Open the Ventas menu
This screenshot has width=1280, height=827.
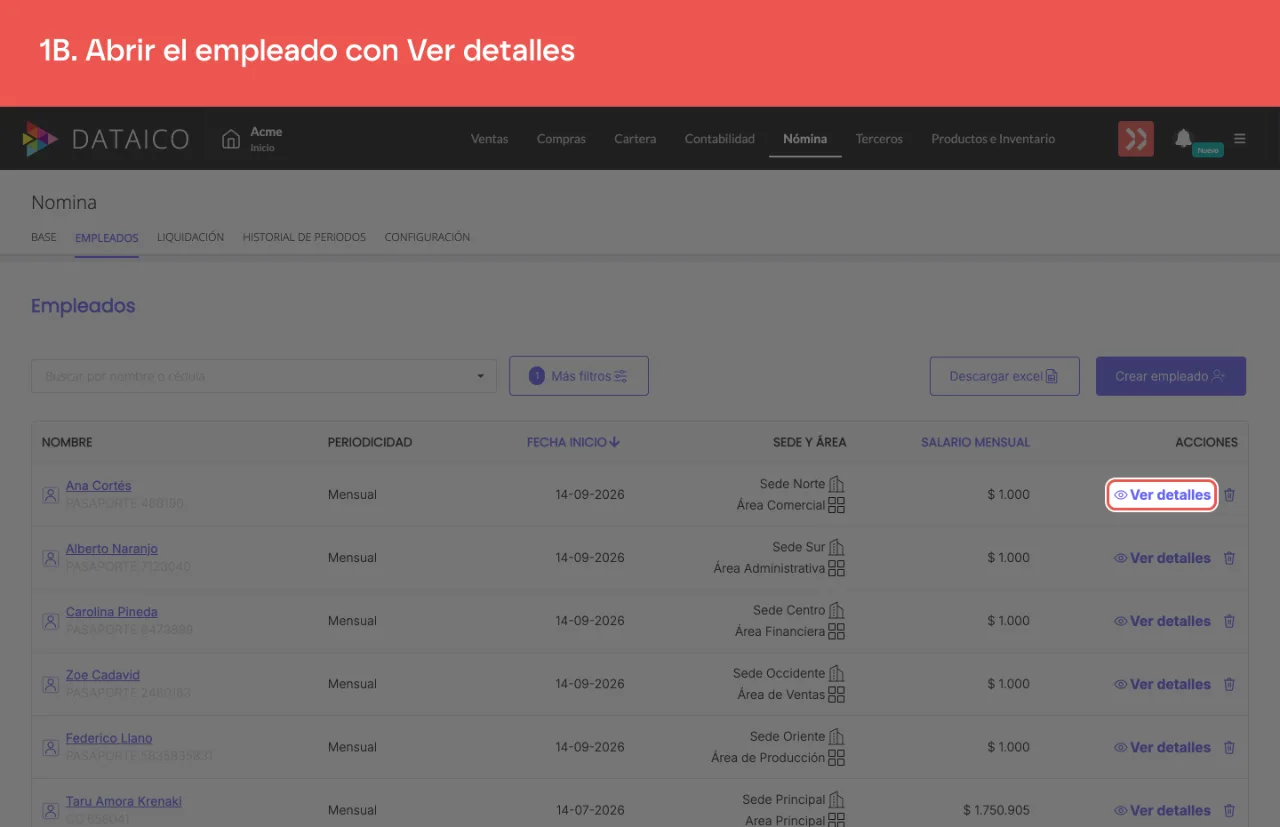point(490,139)
